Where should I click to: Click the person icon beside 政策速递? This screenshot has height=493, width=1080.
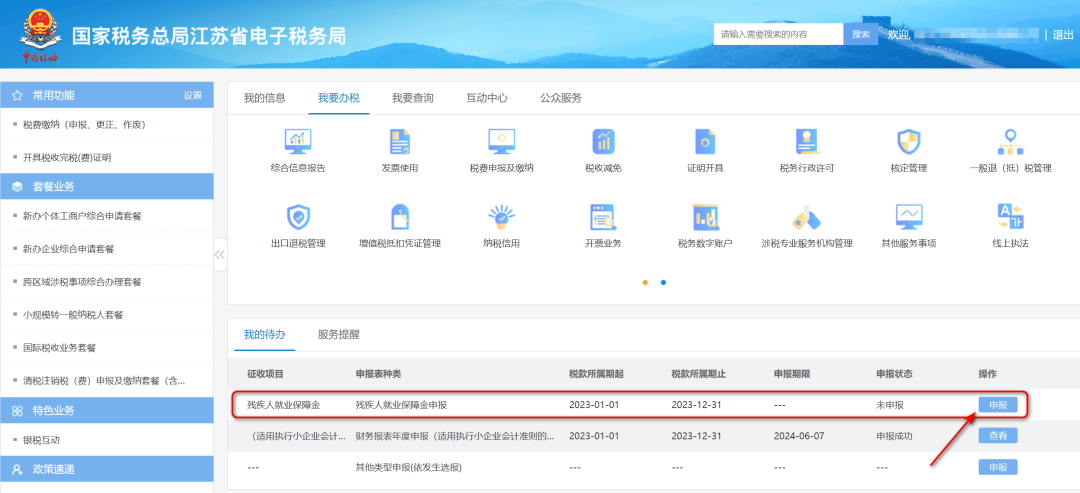coord(17,469)
